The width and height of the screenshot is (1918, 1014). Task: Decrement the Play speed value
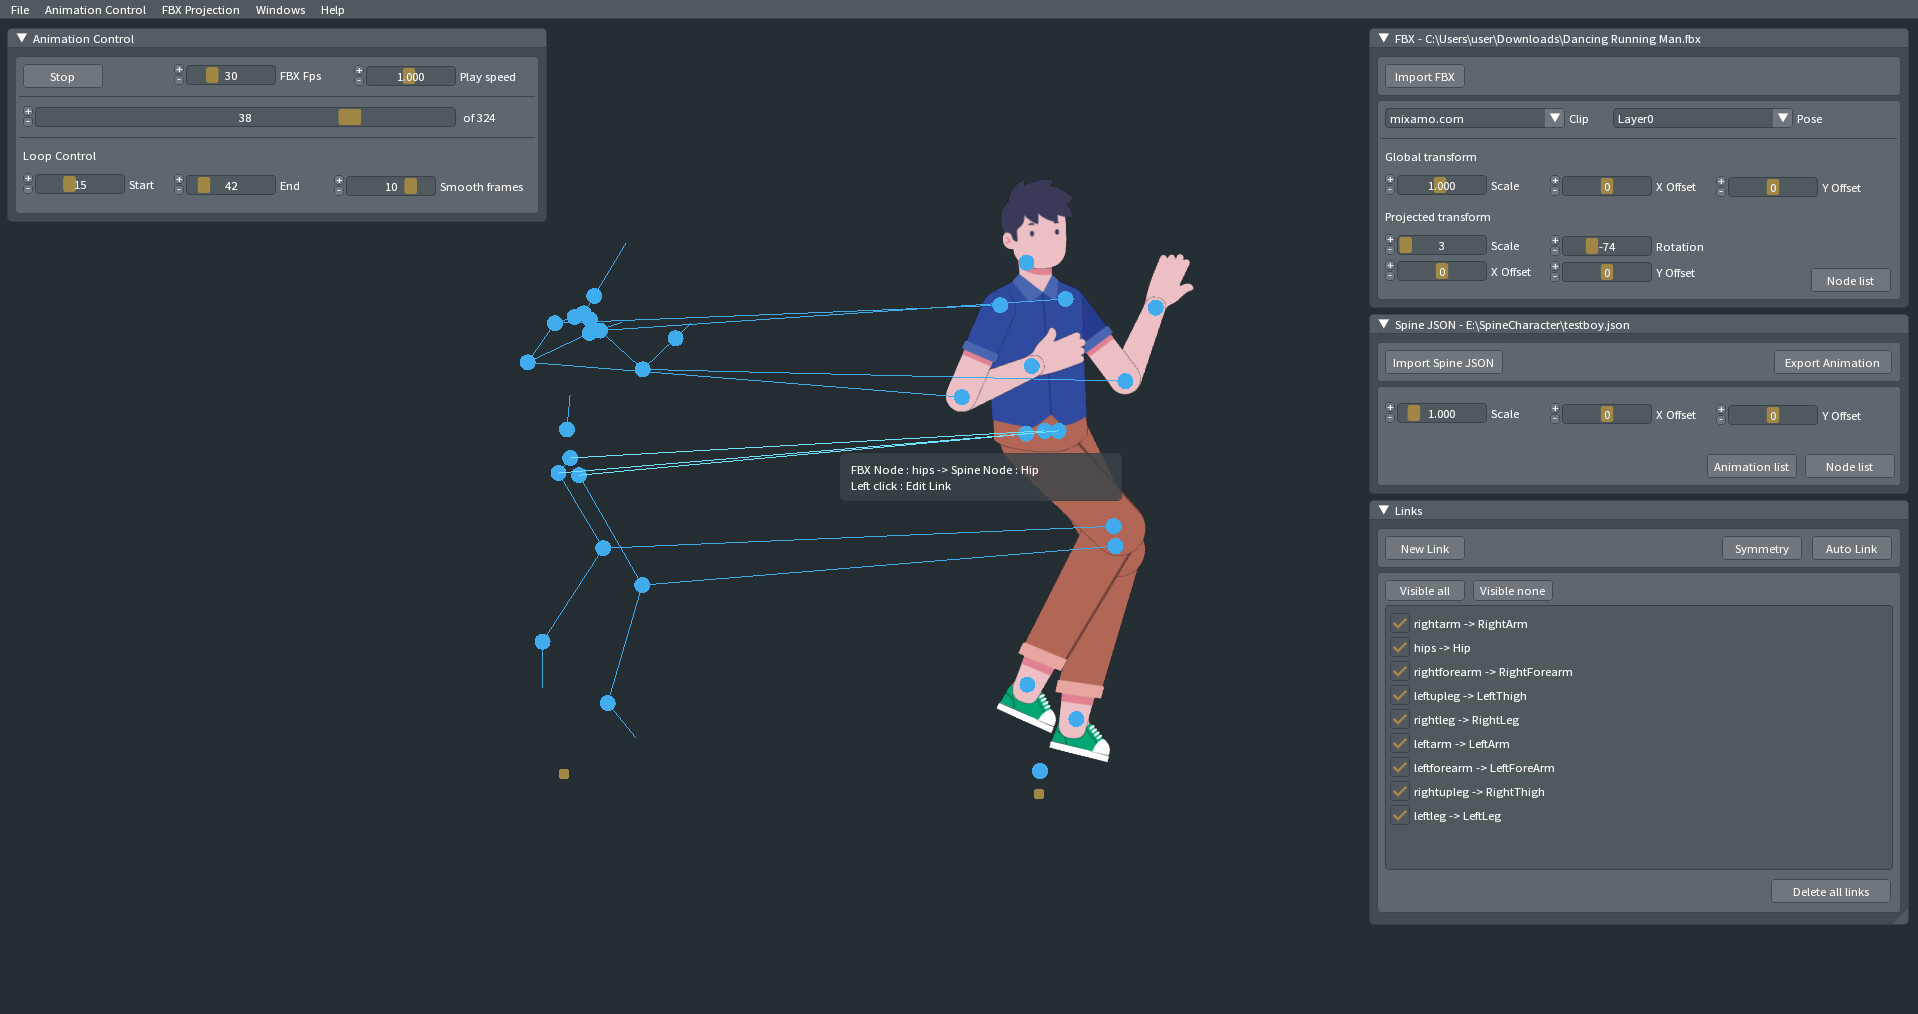pyautogui.click(x=358, y=81)
